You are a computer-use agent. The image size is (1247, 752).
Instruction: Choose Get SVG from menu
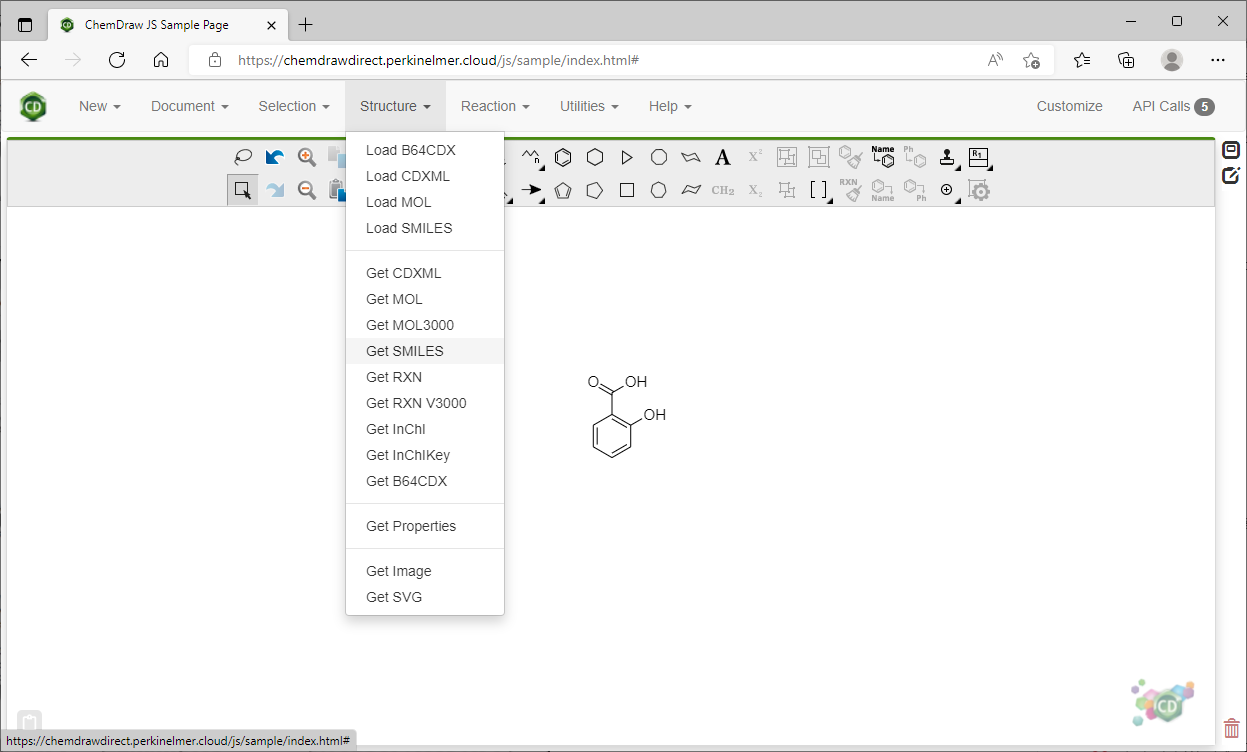coord(425,597)
